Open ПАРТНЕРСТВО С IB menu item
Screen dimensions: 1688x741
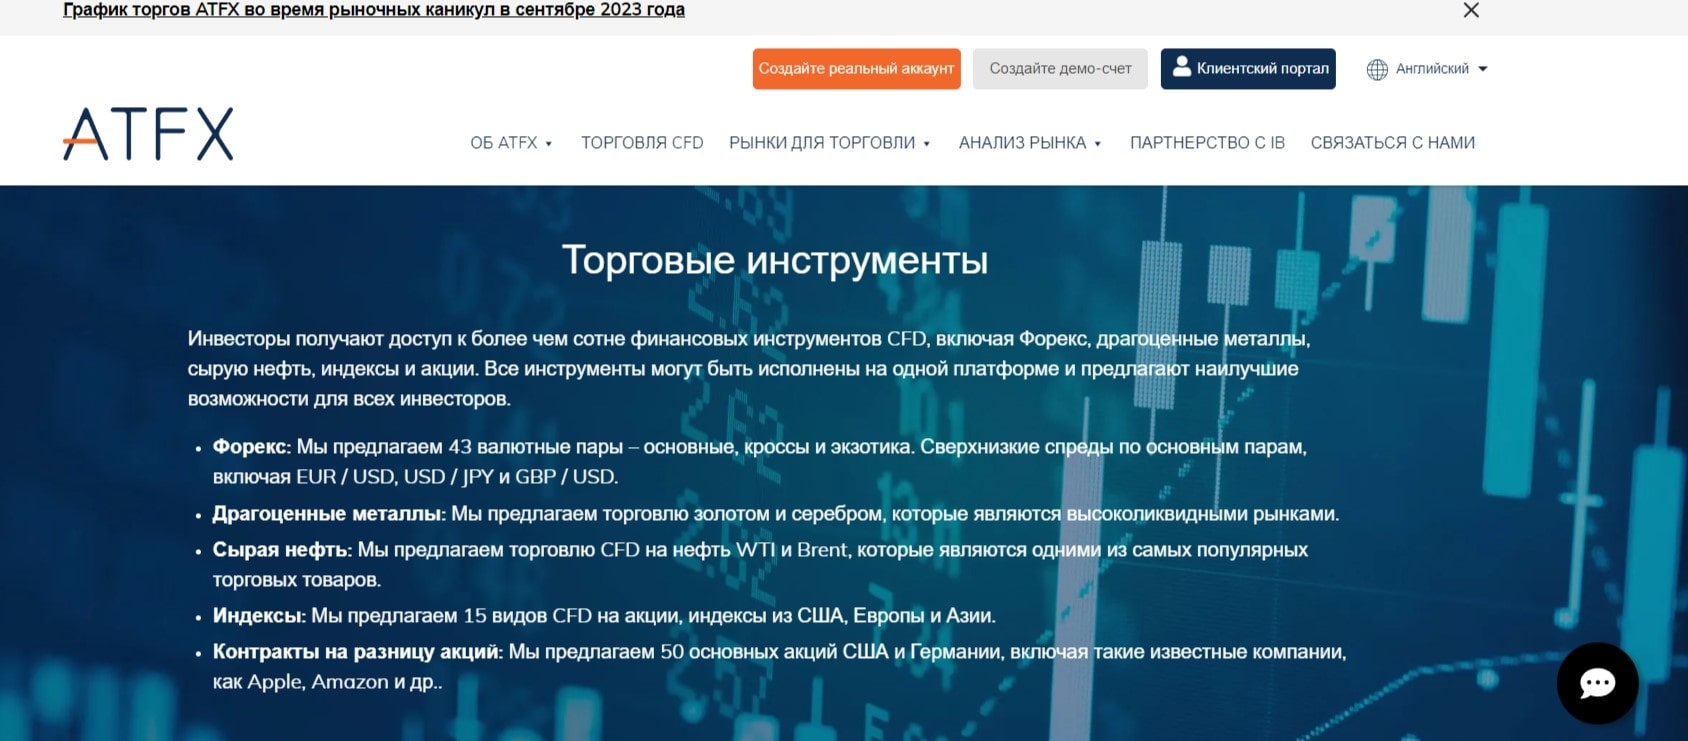pos(1207,143)
